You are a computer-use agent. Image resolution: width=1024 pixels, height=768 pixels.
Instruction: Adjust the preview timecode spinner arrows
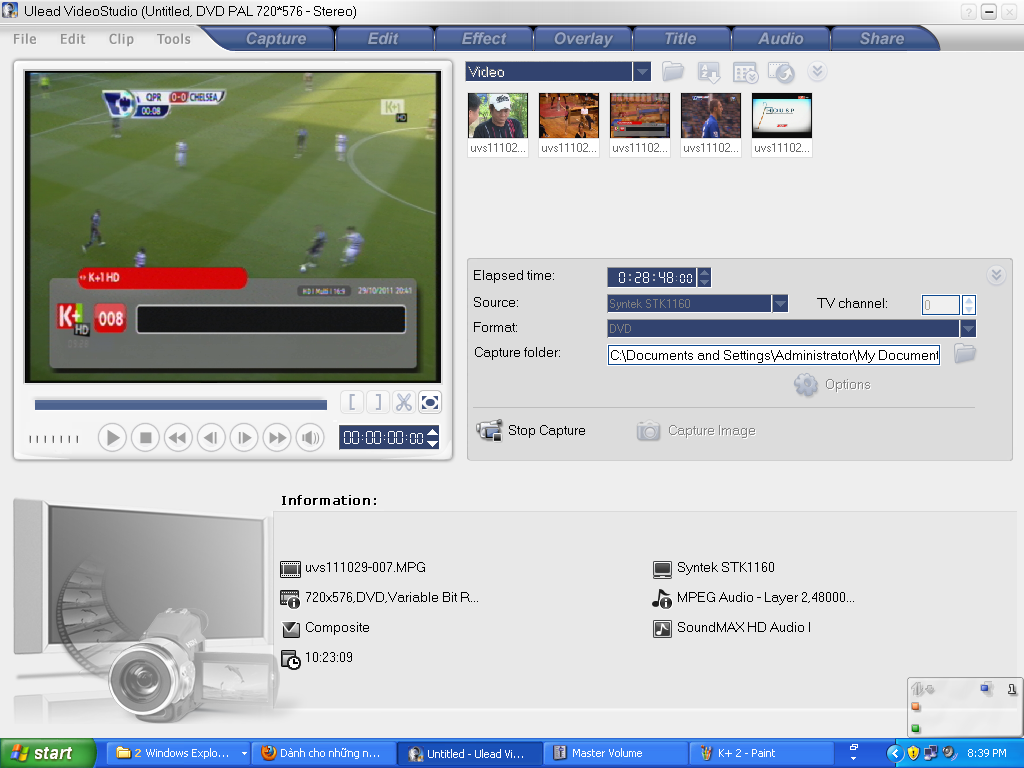[x=432, y=438]
